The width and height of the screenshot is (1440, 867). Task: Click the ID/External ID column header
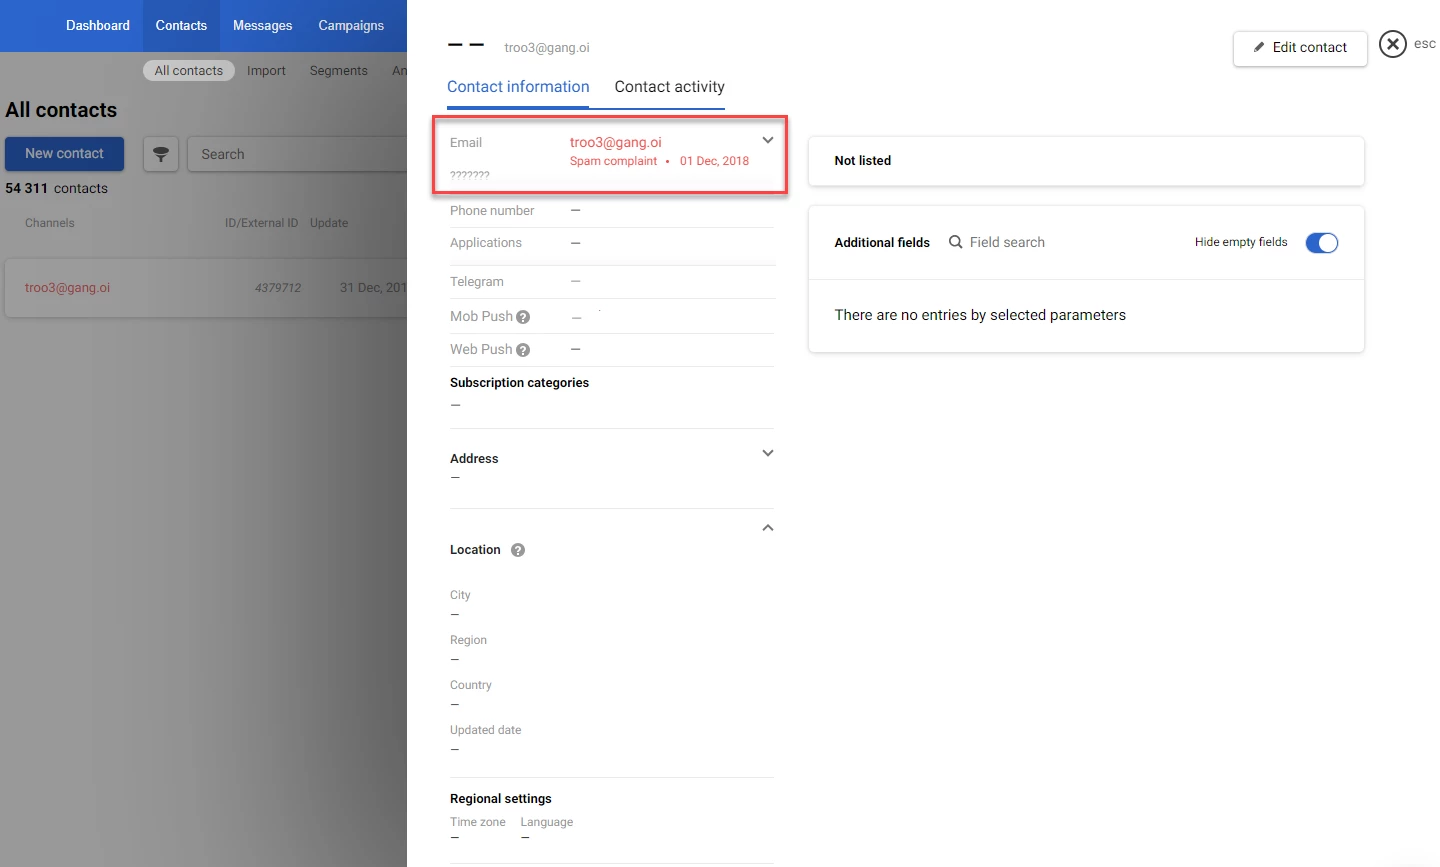[x=262, y=223]
